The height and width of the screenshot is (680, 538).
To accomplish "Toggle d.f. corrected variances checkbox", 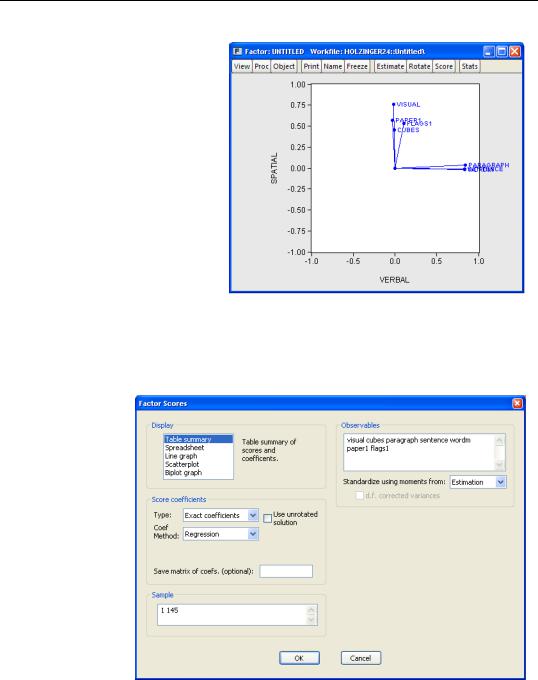I will tap(359, 495).
